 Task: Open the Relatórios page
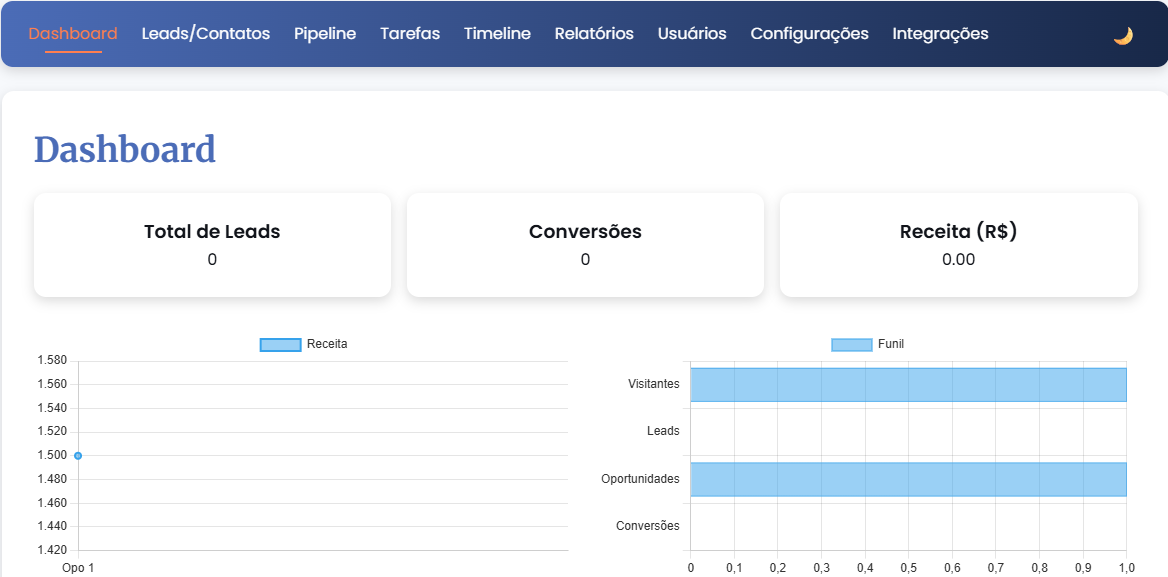[594, 33]
